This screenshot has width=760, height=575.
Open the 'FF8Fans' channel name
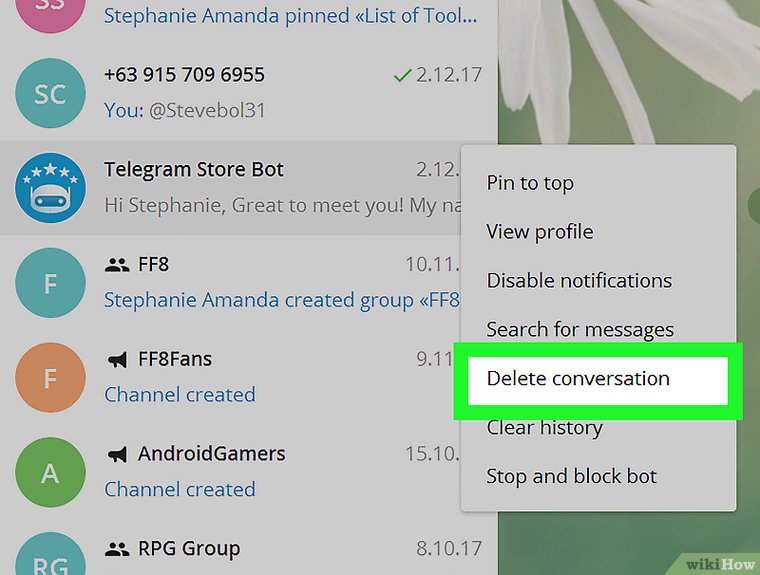point(175,360)
